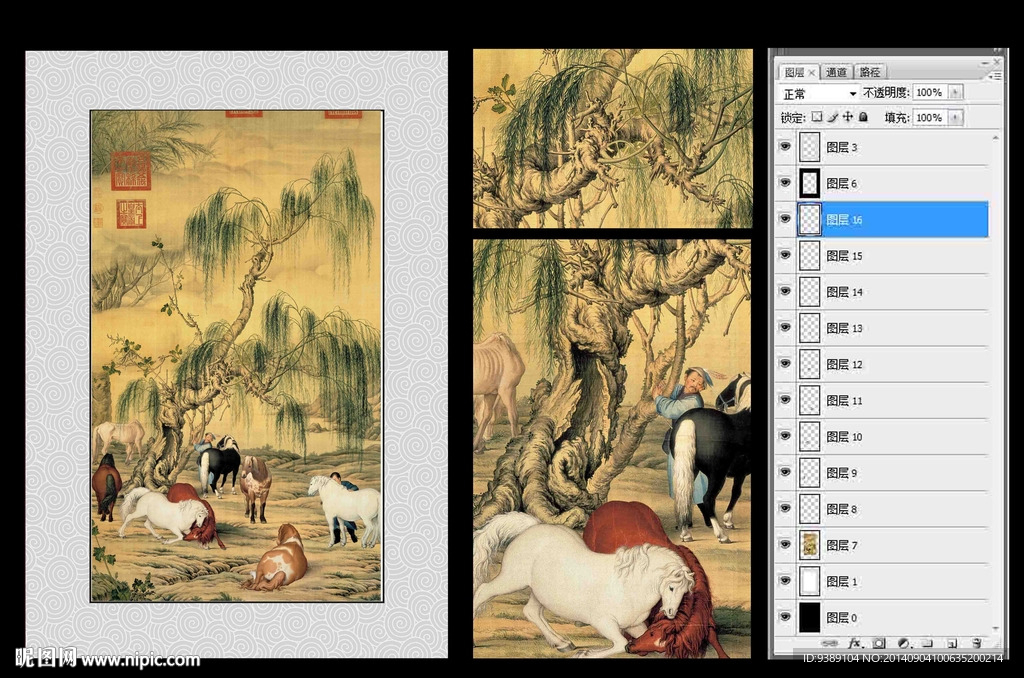Toggle eye icon for 图层 12

point(785,364)
